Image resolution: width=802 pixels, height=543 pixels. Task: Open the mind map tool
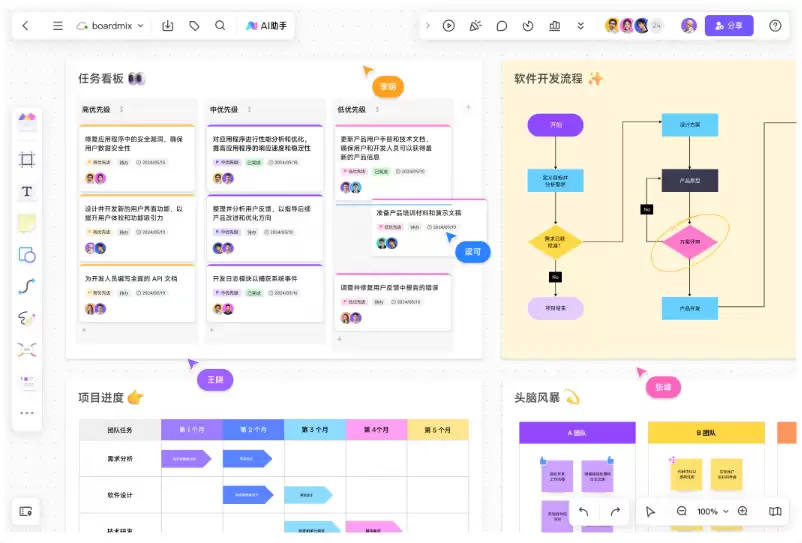tap(27, 350)
